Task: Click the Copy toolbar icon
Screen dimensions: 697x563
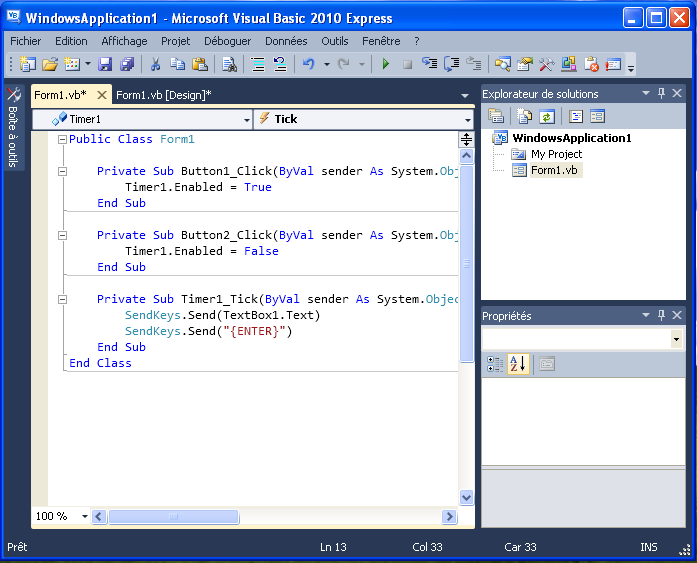Action: click(x=178, y=64)
